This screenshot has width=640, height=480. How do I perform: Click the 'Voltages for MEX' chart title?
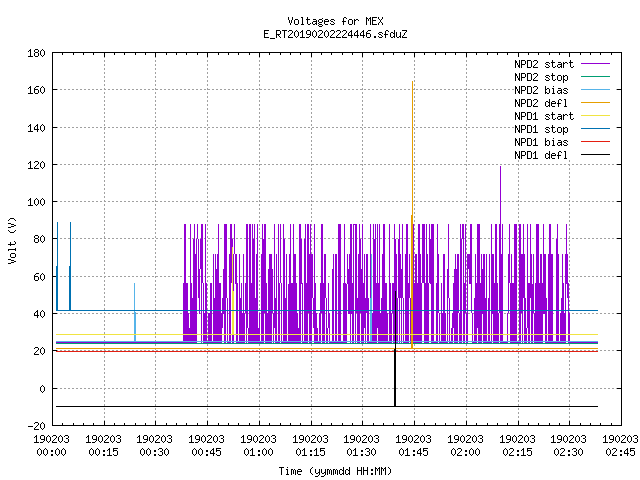click(x=335, y=21)
